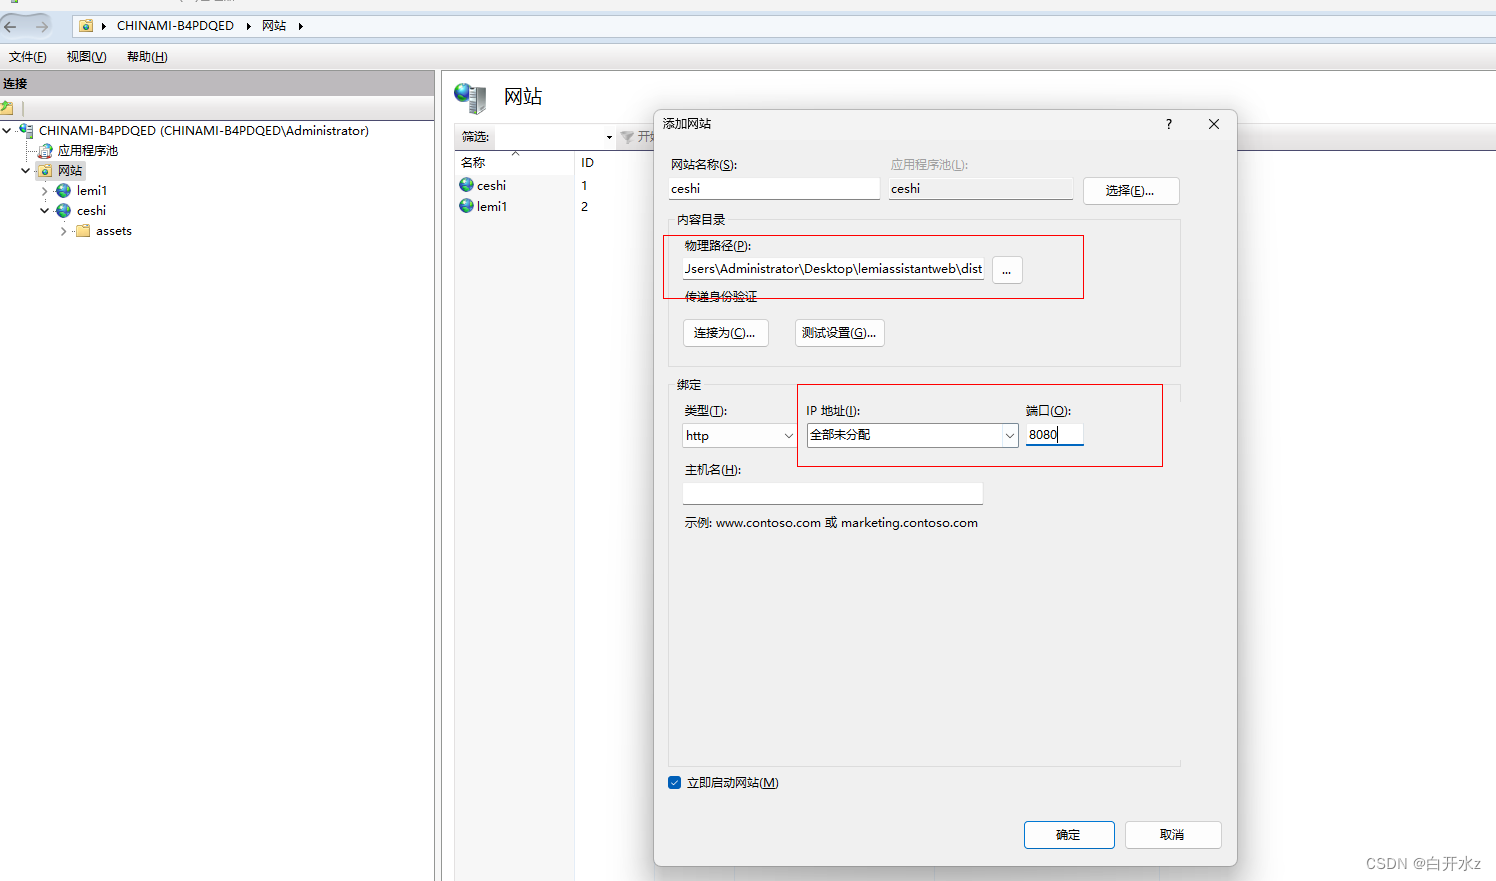Click the assets folder icon
This screenshot has height=881, width=1496.
83,231
